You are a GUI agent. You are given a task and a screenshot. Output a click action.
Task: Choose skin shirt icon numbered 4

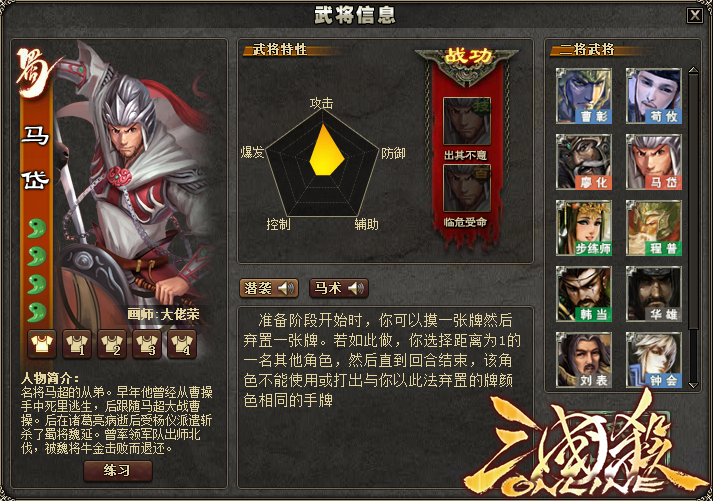182,345
